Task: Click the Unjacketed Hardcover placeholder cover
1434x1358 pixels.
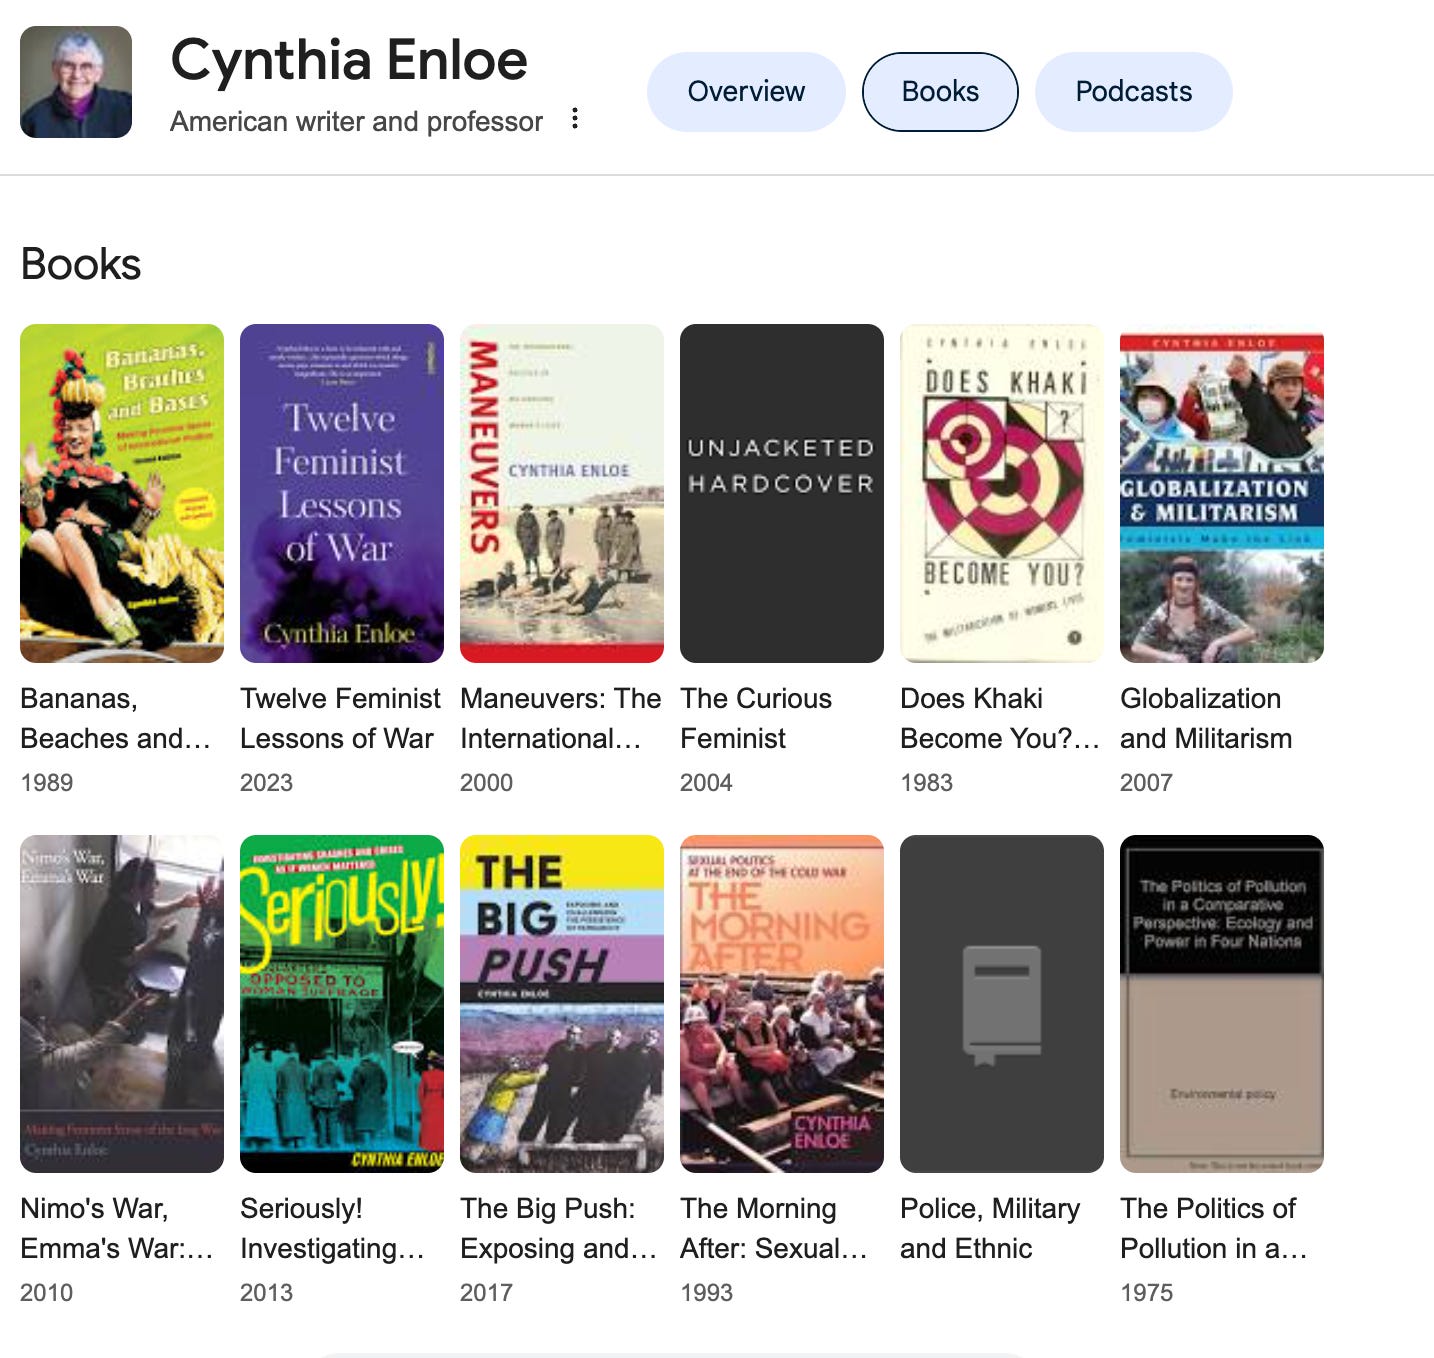Action: 782,493
